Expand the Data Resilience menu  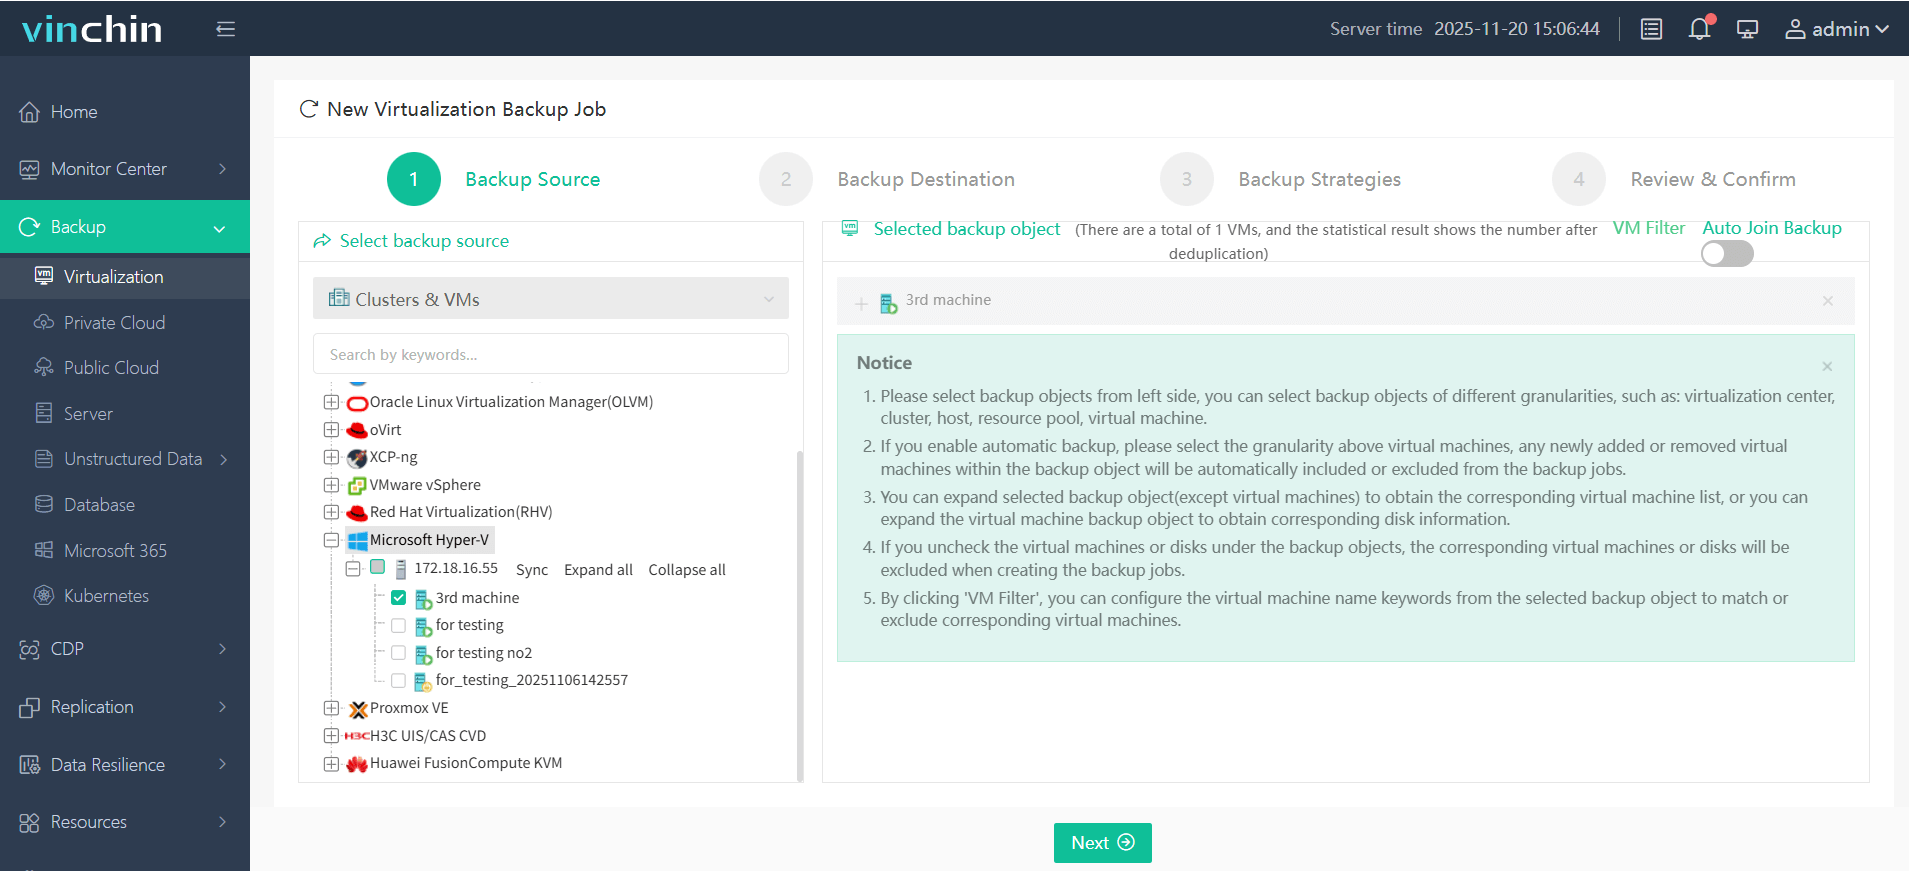125,765
